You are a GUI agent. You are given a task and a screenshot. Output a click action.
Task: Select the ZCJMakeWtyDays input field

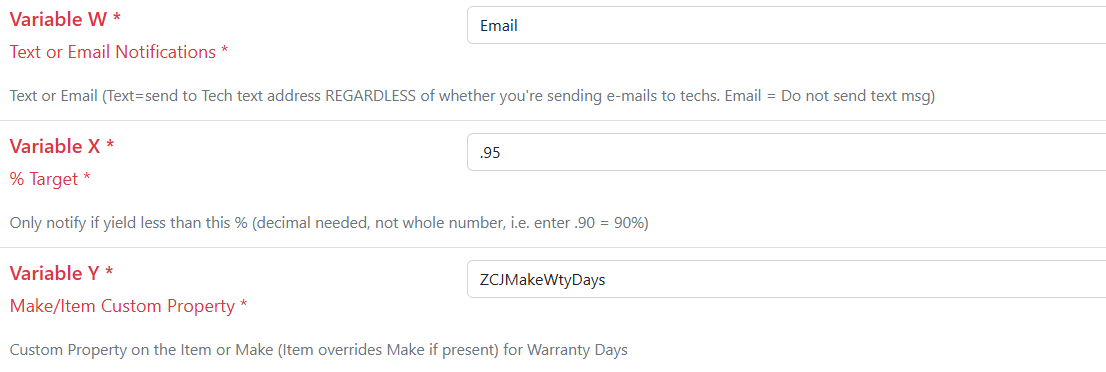click(786, 280)
